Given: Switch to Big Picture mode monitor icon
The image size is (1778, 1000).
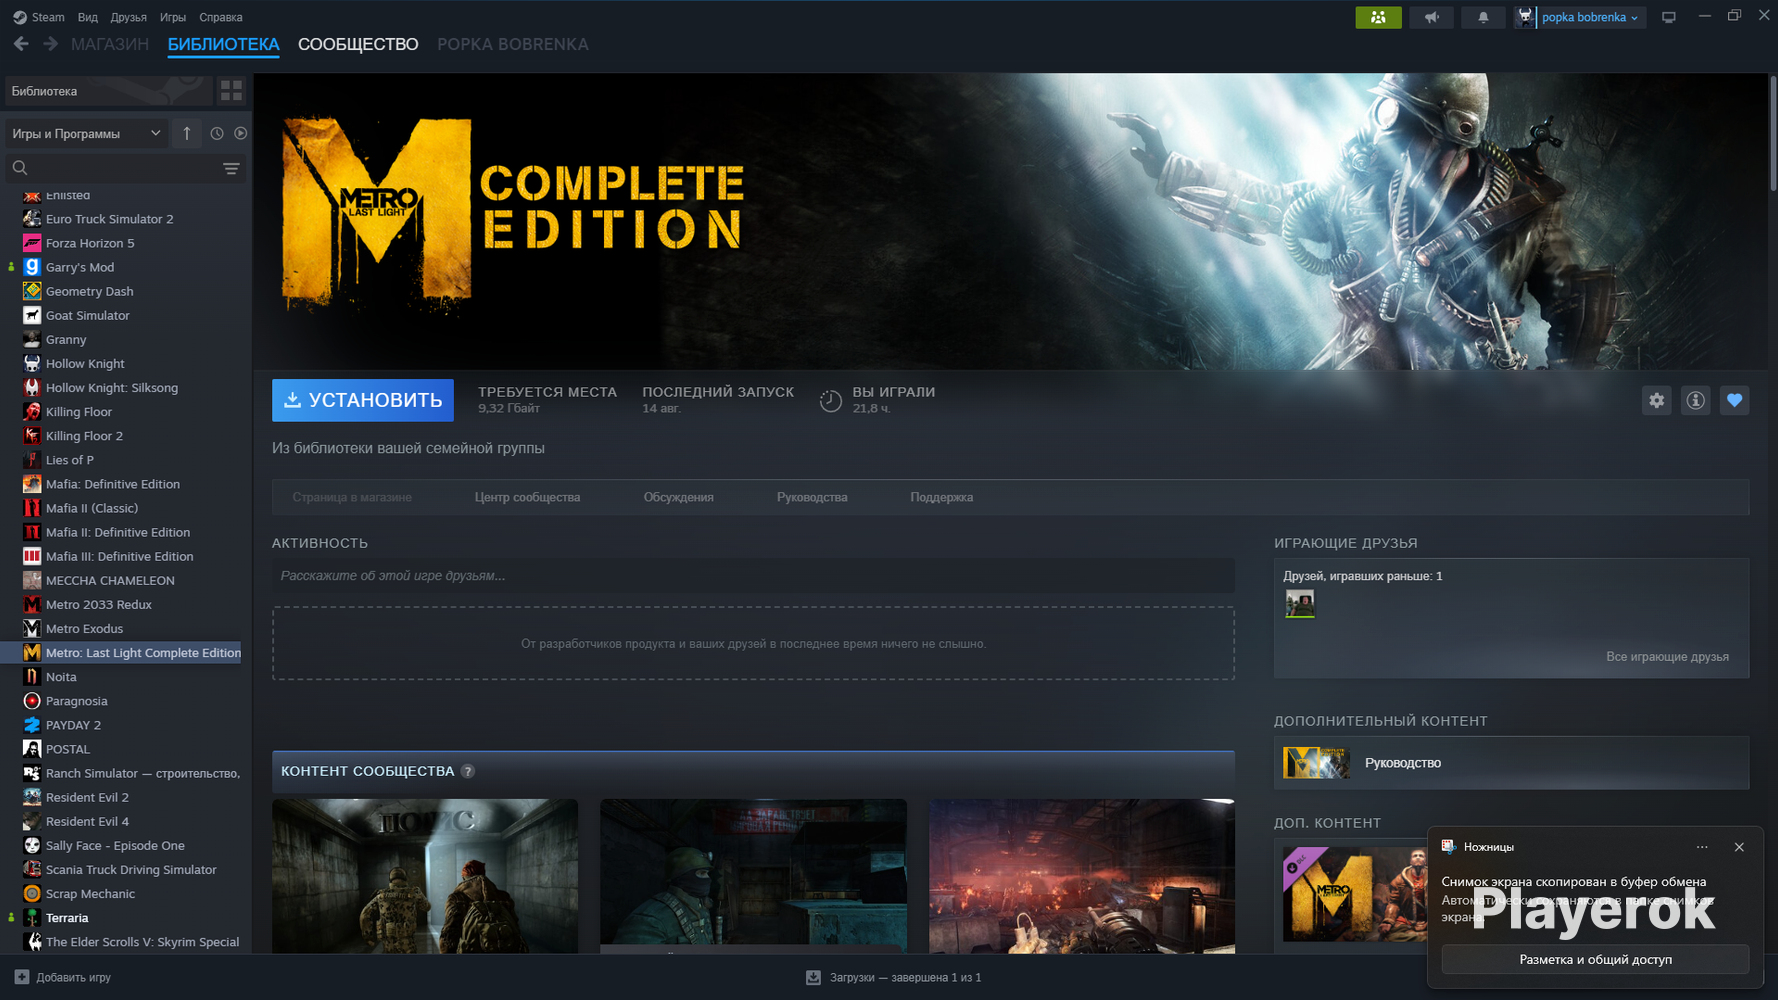Looking at the screenshot, I should 1669,17.
